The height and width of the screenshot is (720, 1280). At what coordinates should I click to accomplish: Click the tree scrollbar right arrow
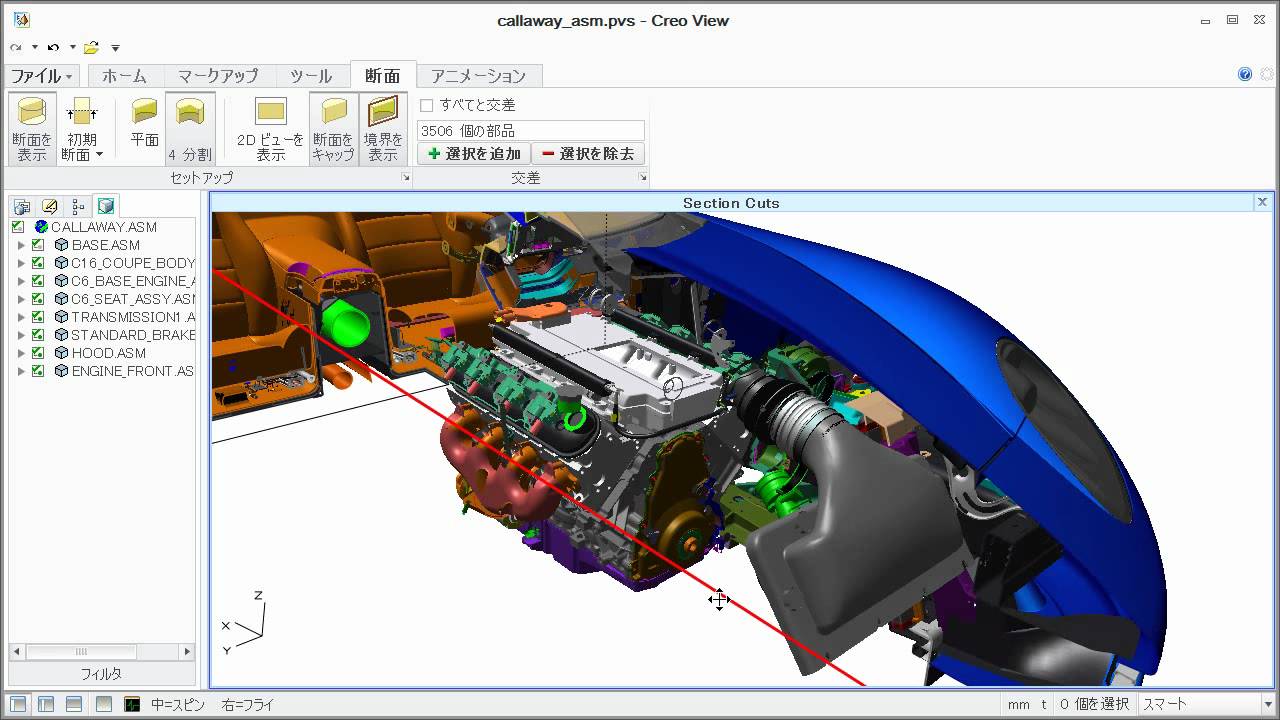[x=187, y=651]
